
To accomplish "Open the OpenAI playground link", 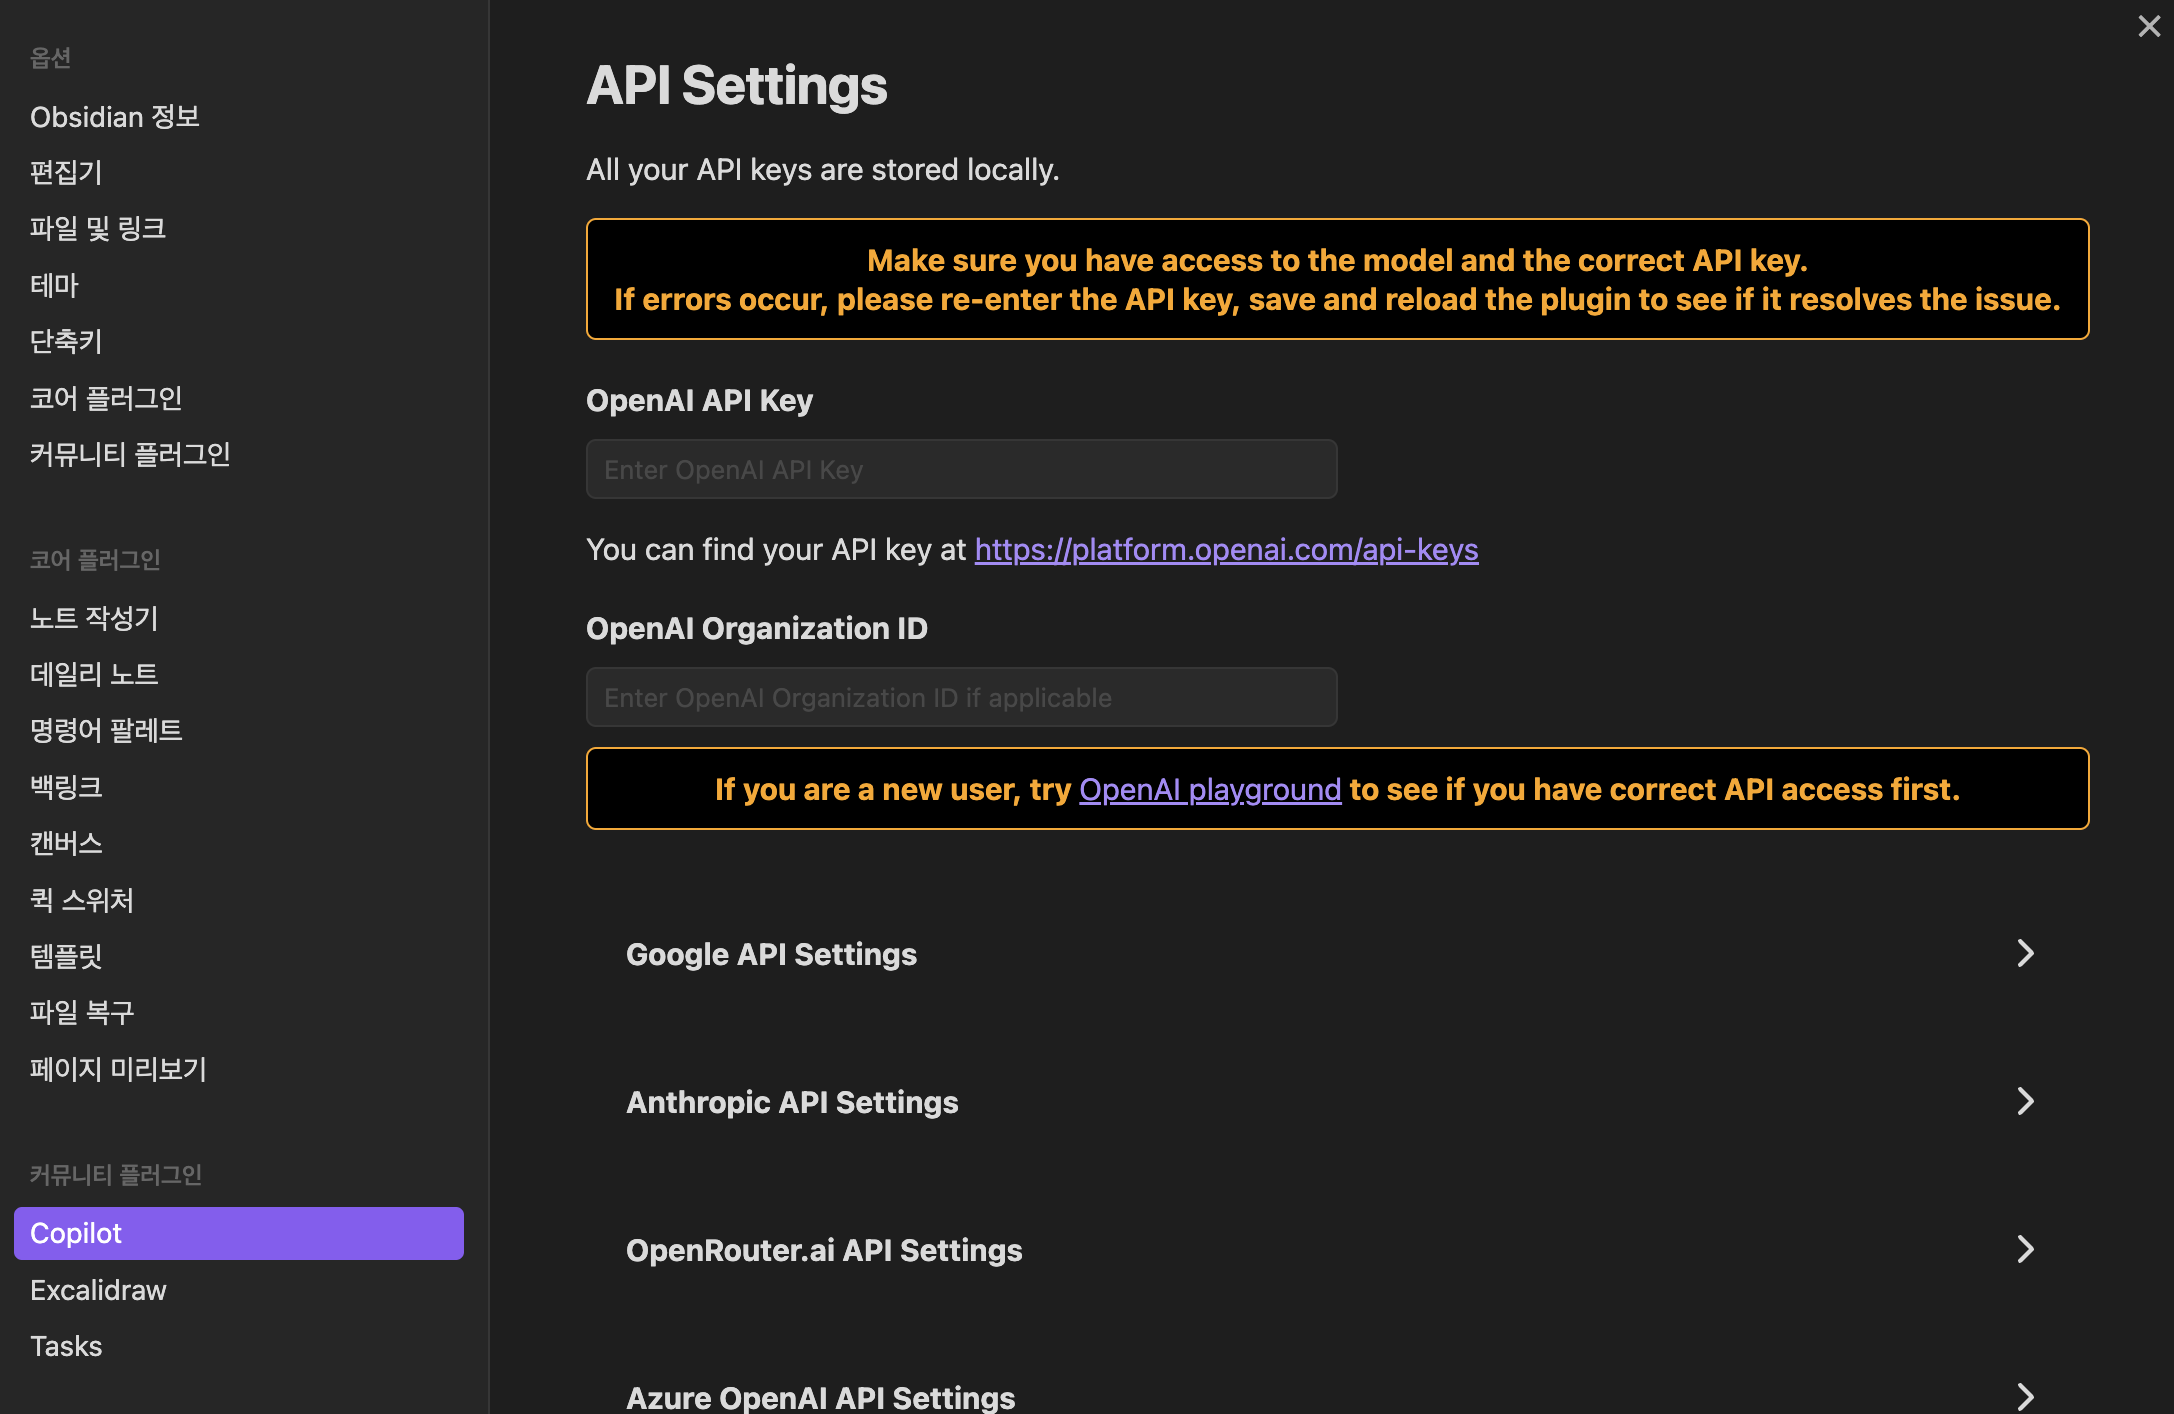I will point(1209,789).
